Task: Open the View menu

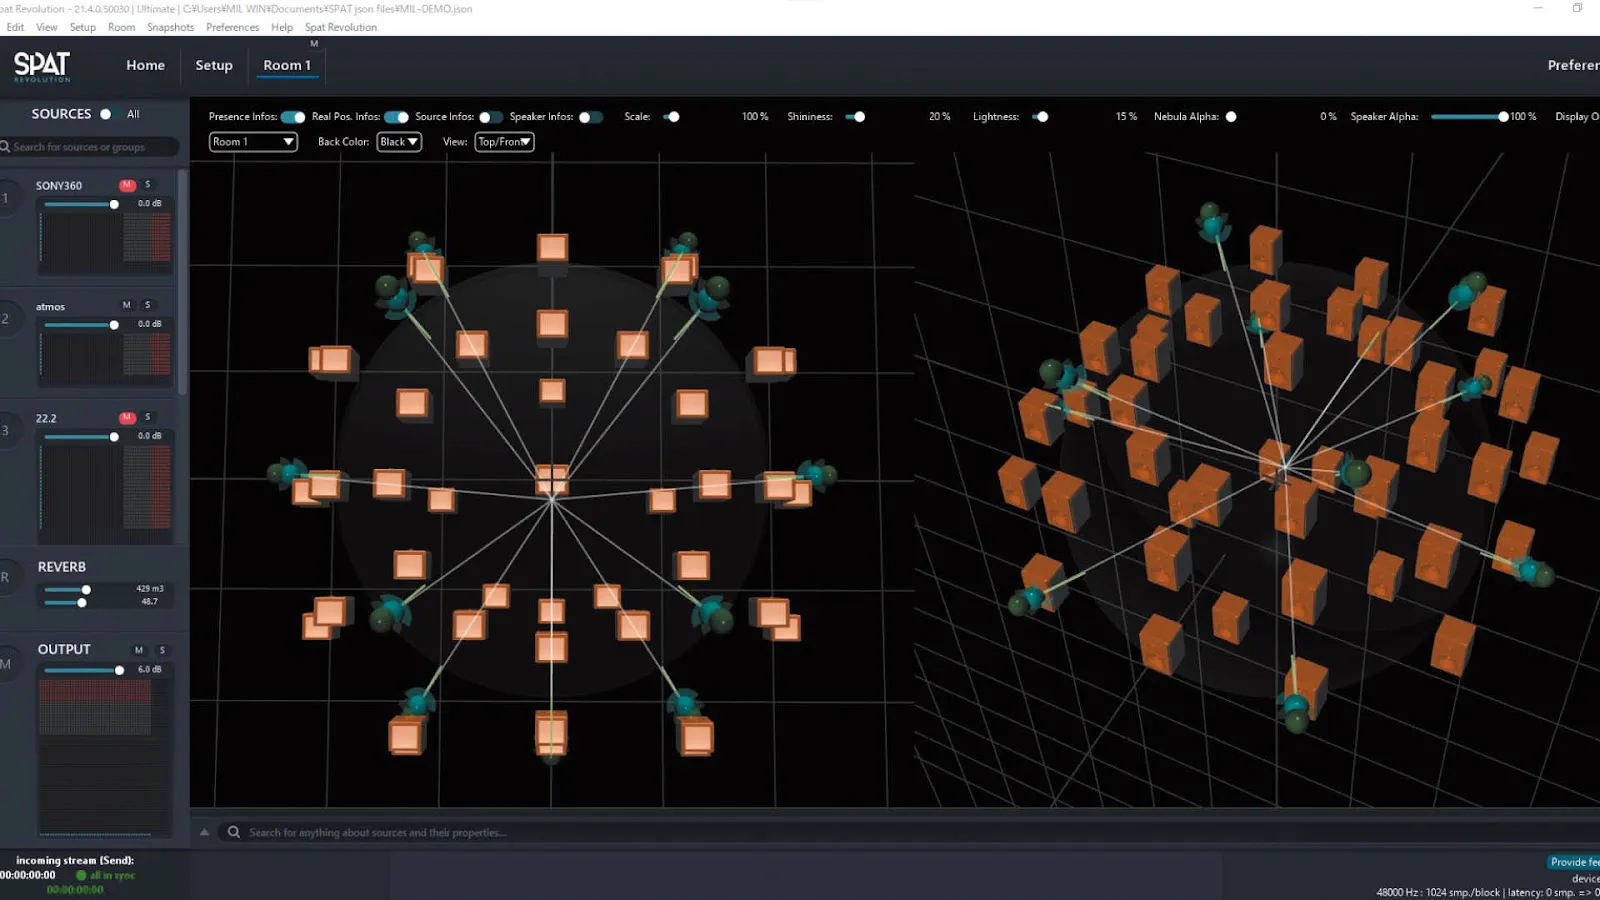Action: pos(47,27)
